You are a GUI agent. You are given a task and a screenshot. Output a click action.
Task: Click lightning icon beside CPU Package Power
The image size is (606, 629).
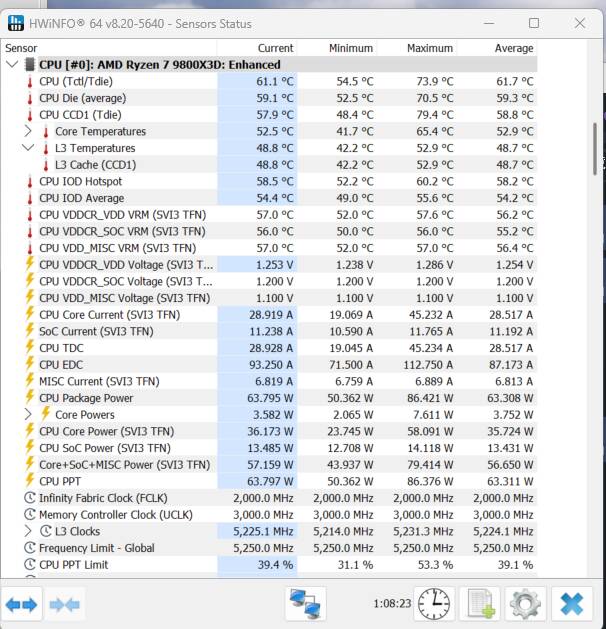(x=30, y=397)
